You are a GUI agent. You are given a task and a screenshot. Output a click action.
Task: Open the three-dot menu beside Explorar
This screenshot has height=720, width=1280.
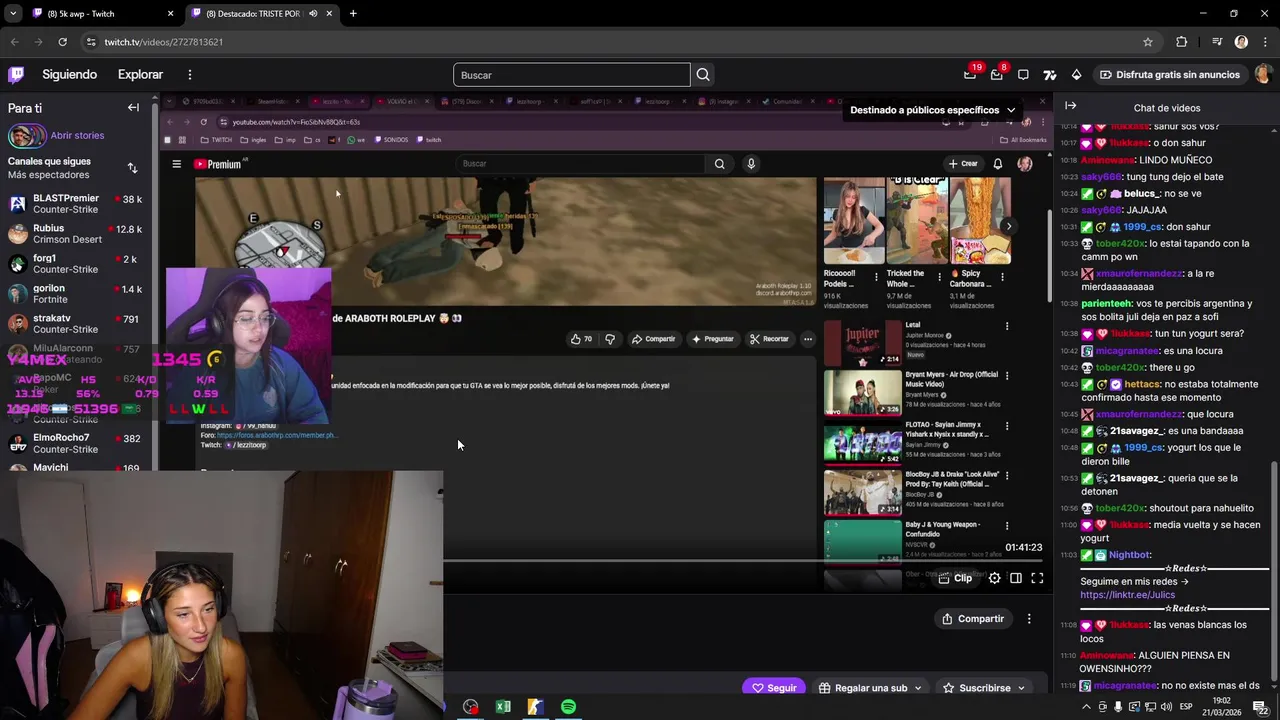click(x=190, y=74)
